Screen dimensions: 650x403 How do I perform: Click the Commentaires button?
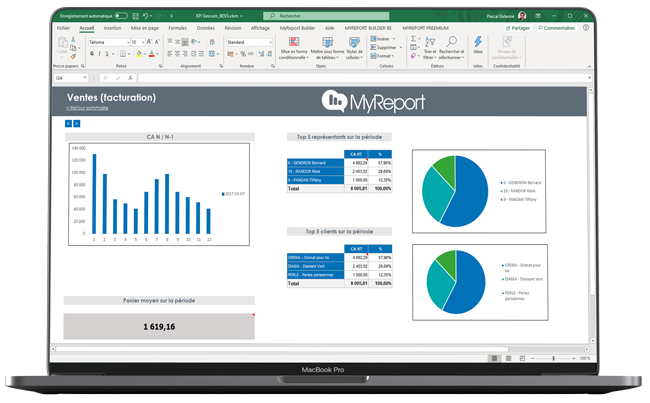(x=557, y=28)
